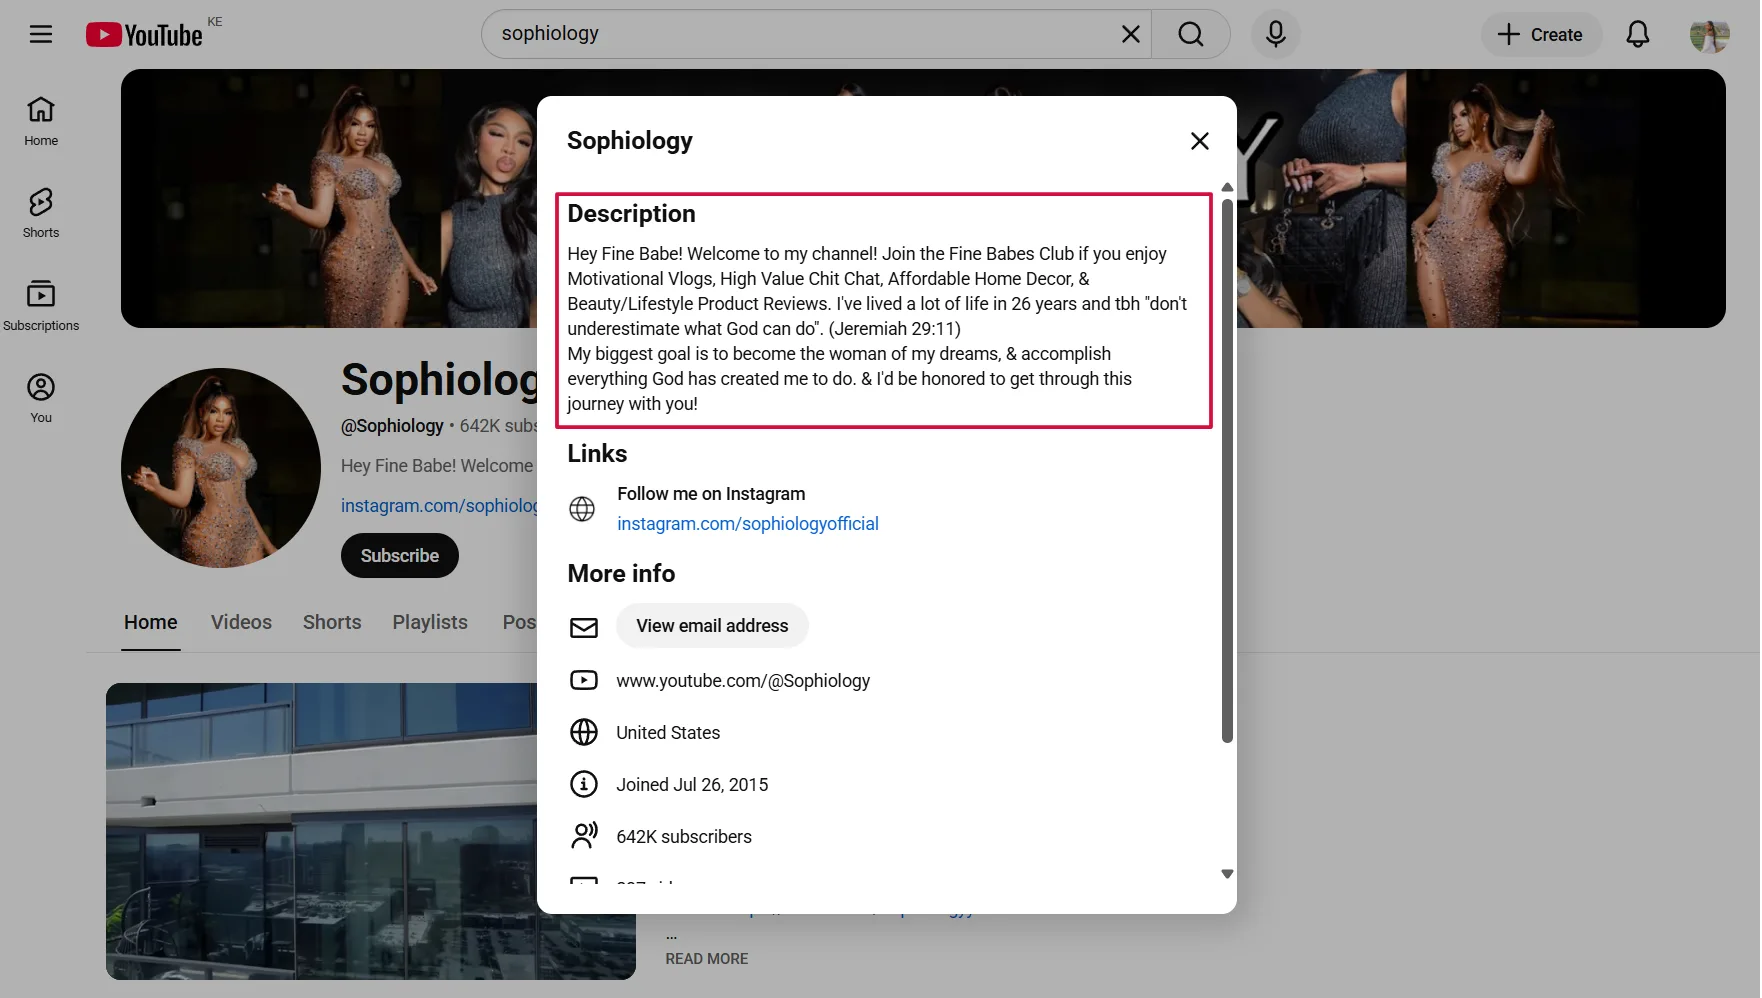Open the instagram.com/sophiologyofficial link in the dialog

(x=748, y=524)
